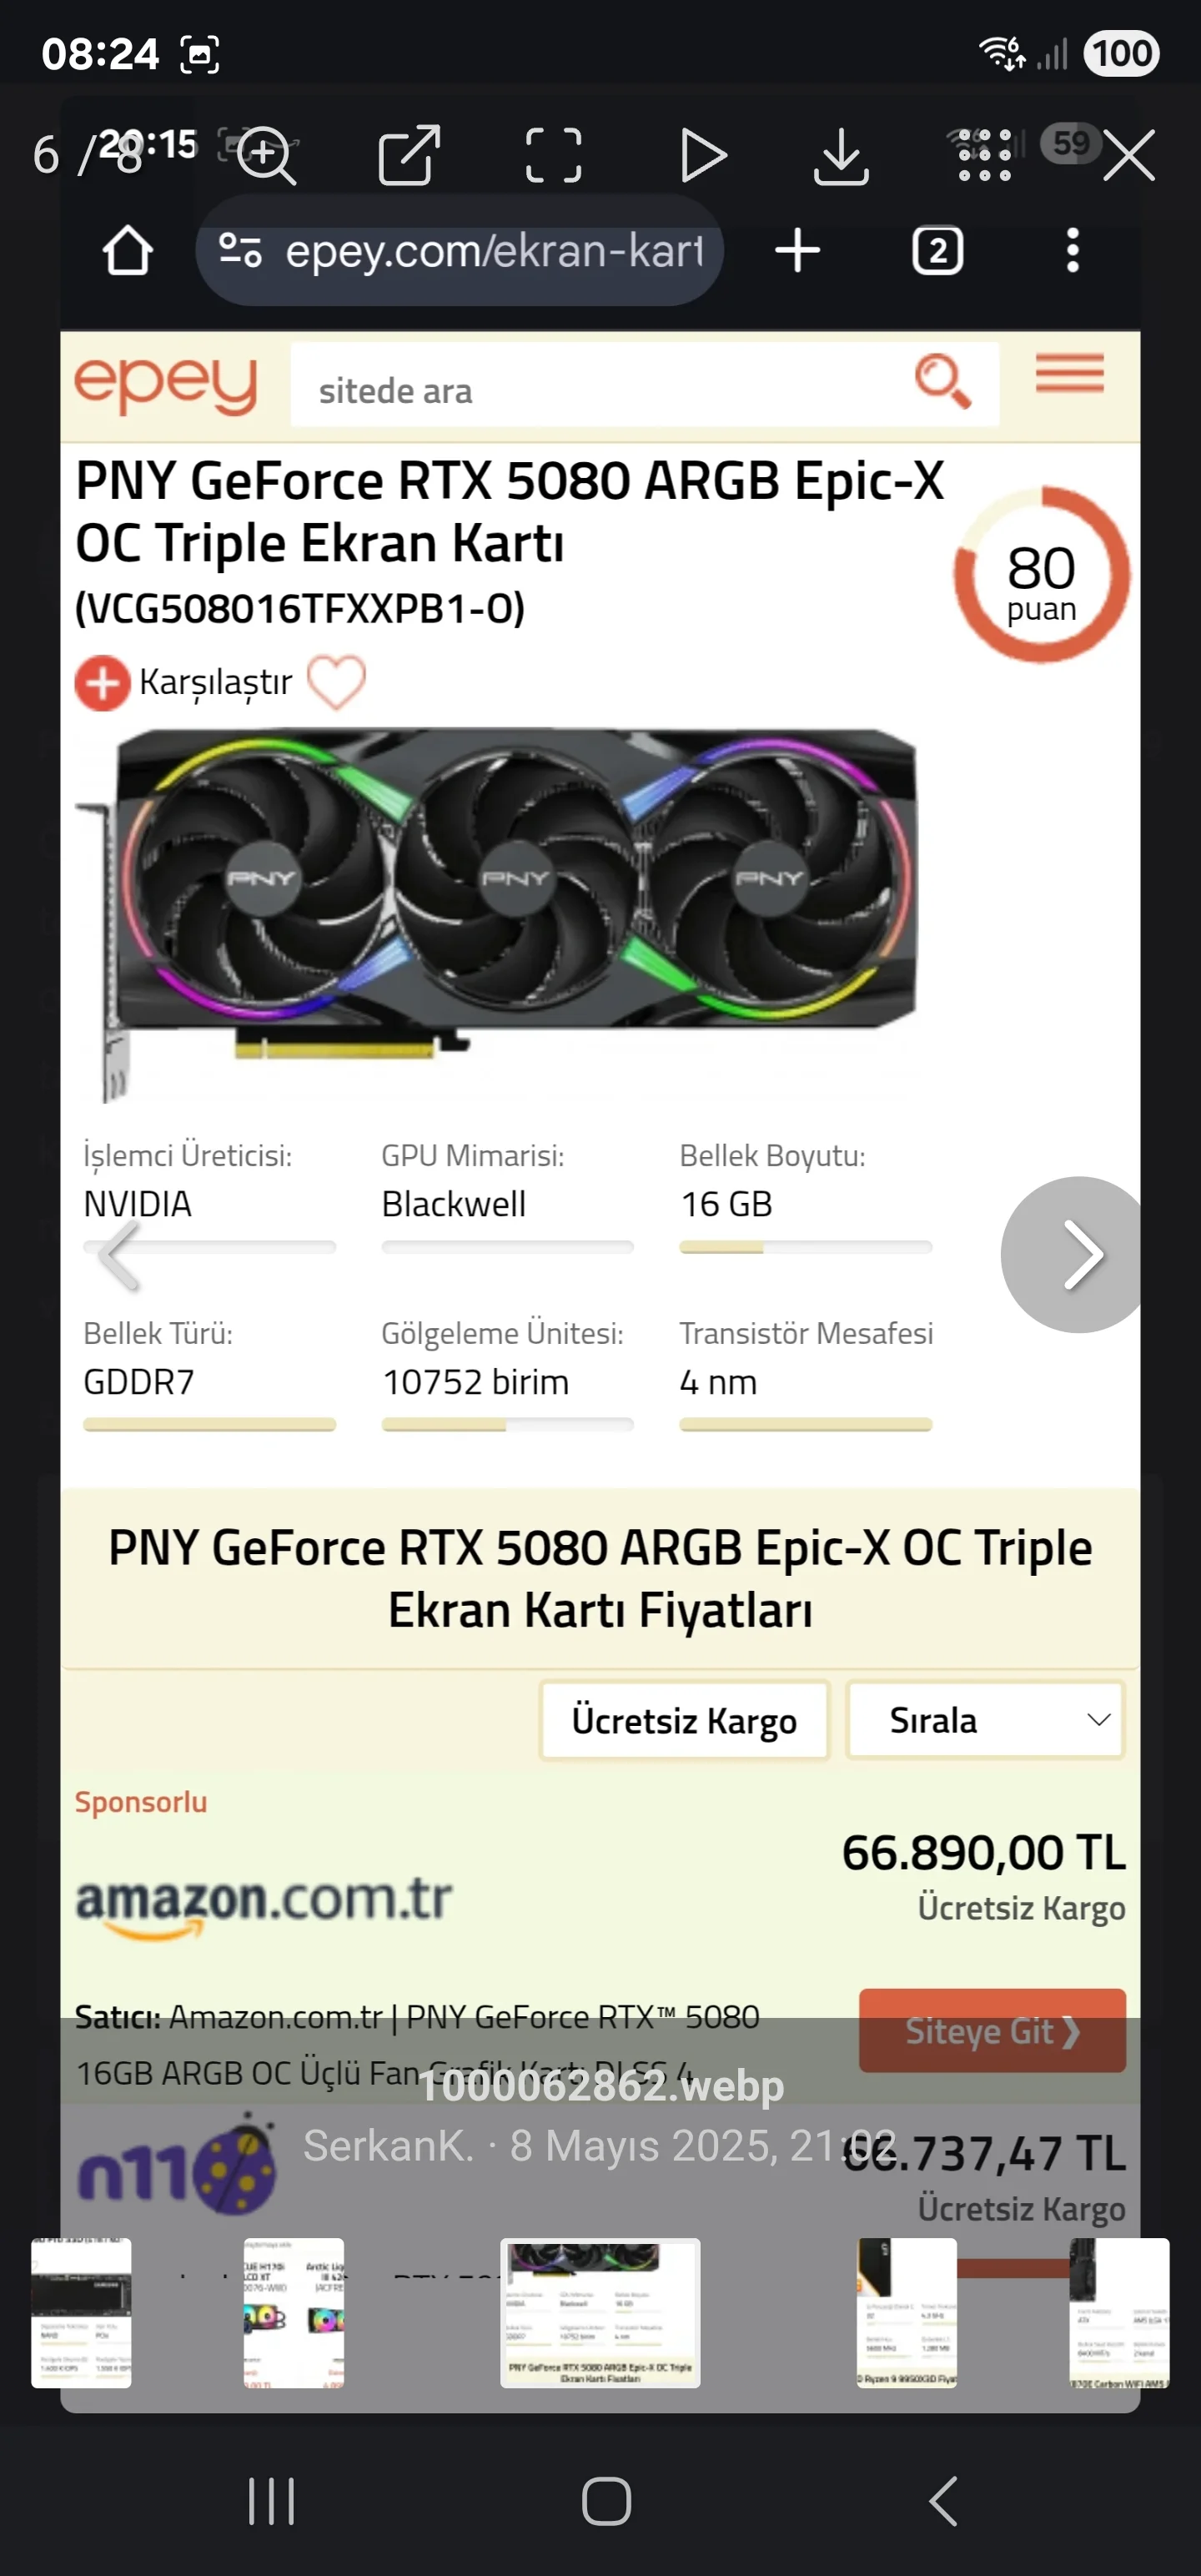Go to previous image with left arrow
Viewport: 1201px width, 2576px height.
coord(120,1255)
